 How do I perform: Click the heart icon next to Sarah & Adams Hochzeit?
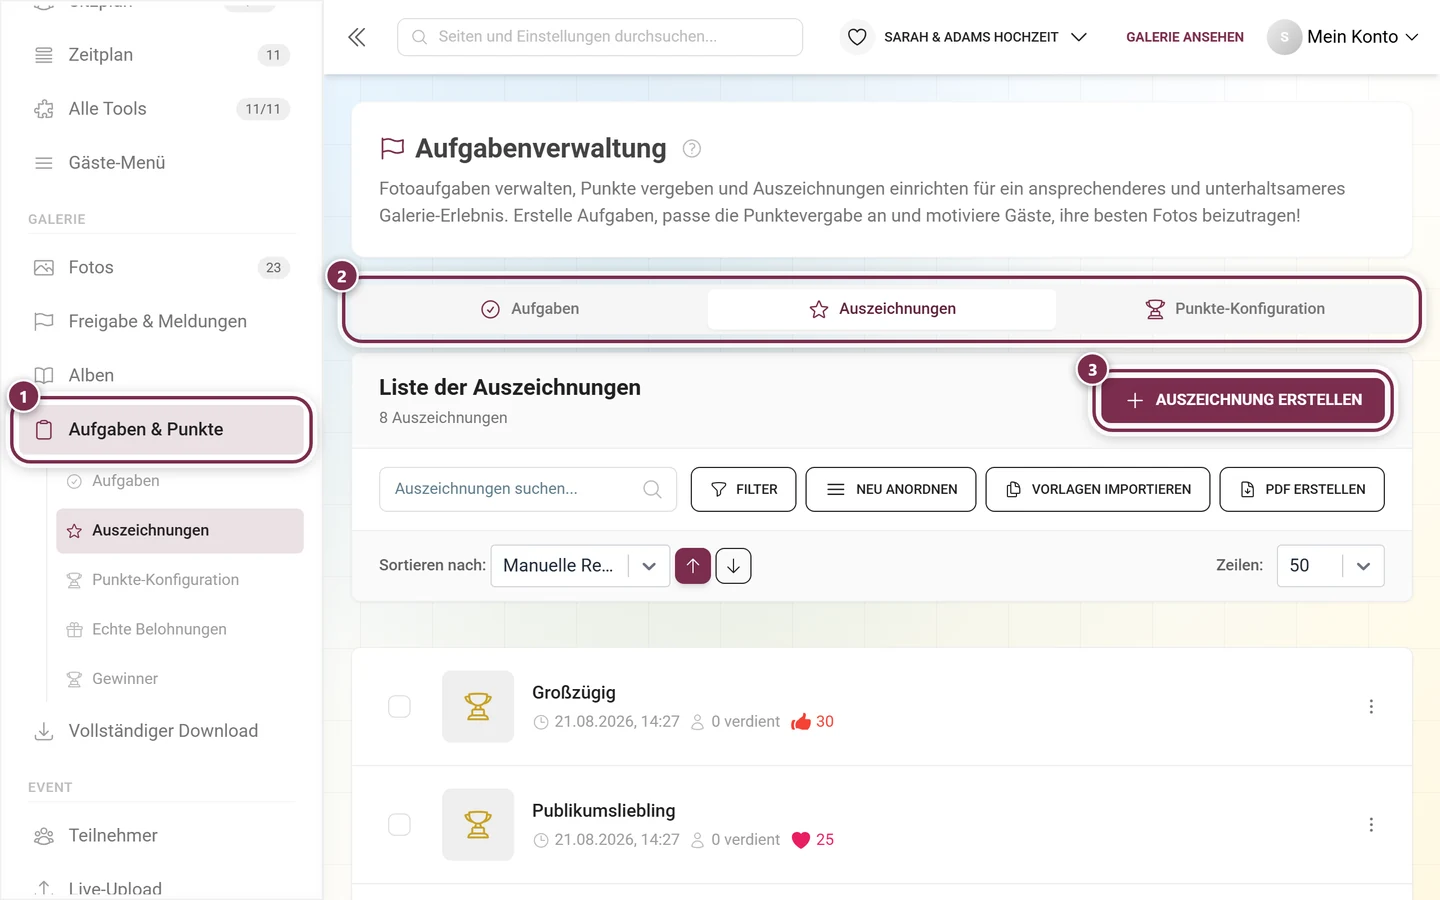(857, 37)
